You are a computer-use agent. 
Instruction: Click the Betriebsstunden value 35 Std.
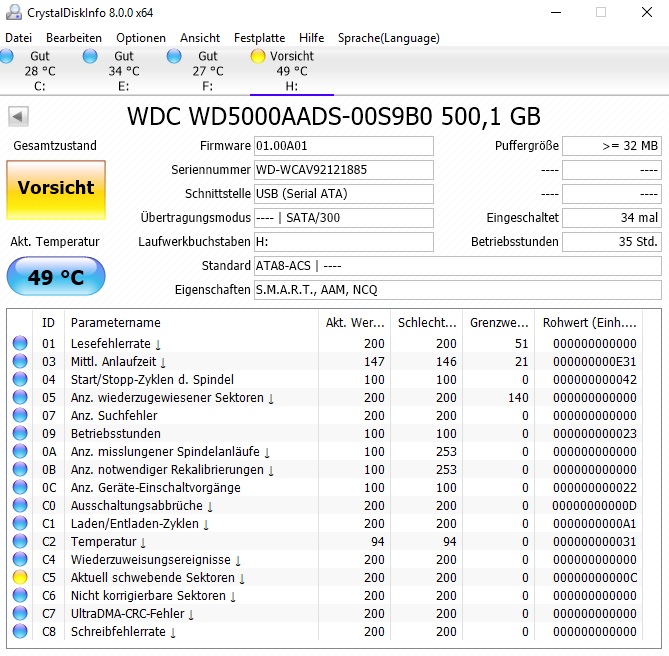point(612,242)
